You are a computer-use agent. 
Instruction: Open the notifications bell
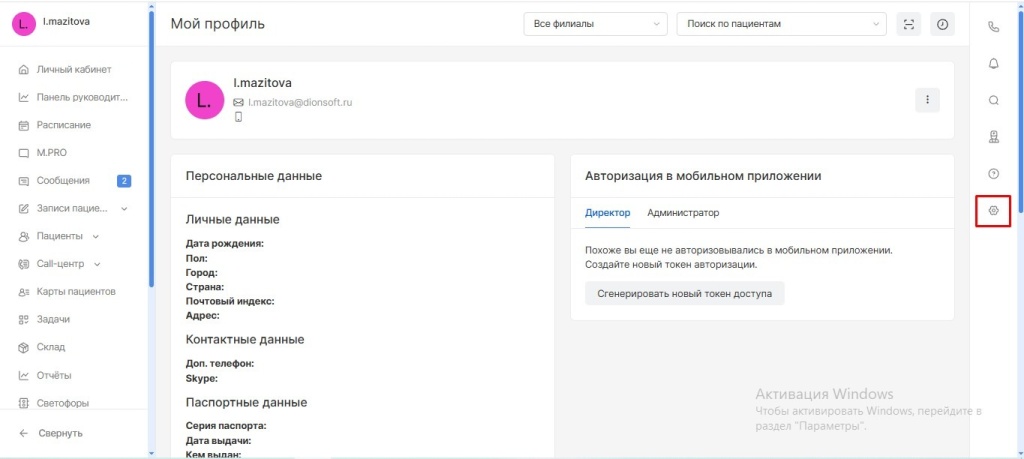pos(993,64)
